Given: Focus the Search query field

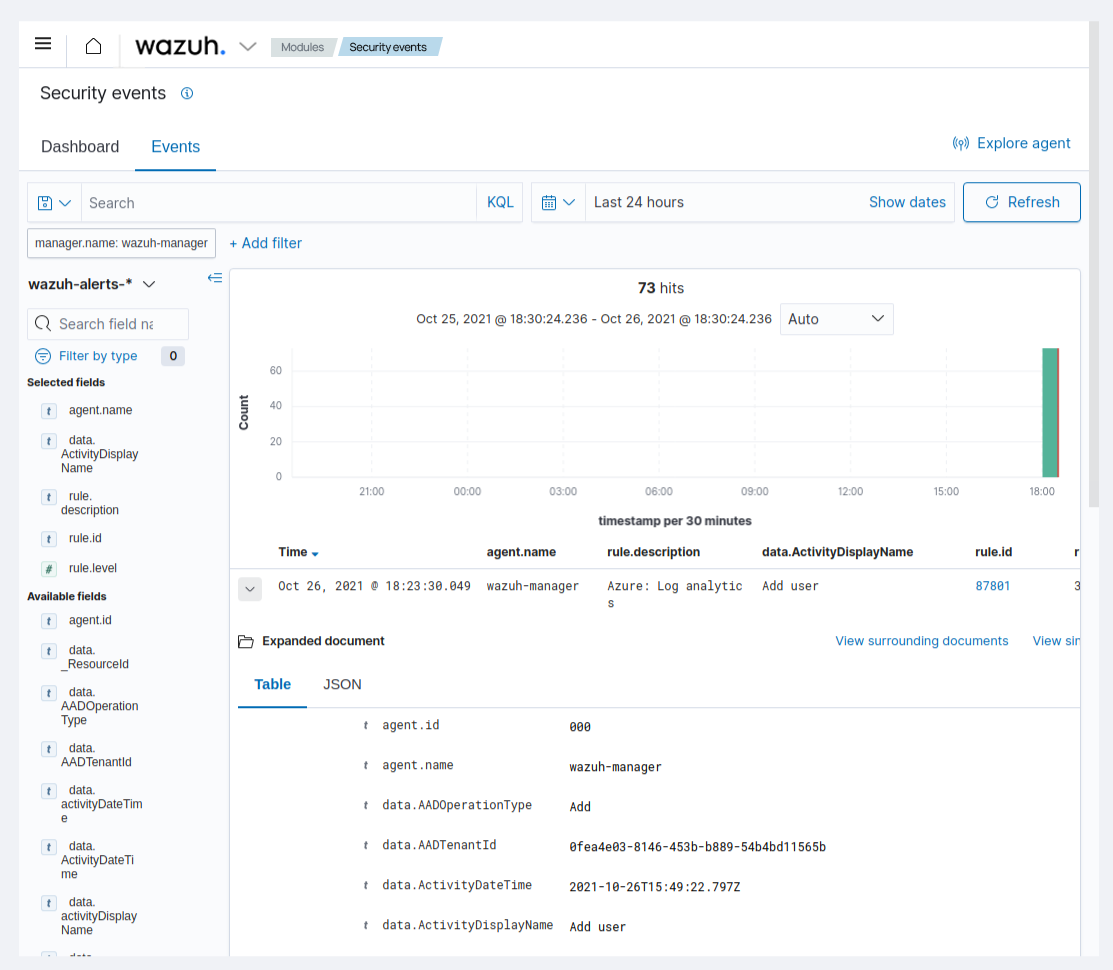Looking at the screenshot, I should (x=279, y=203).
